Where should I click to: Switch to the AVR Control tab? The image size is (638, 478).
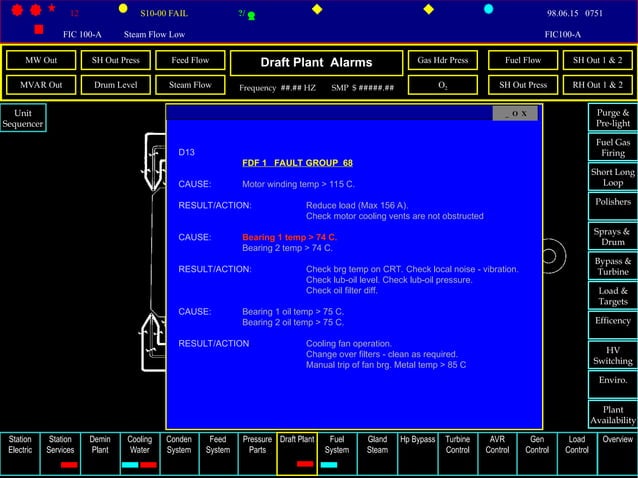pos(497,454)
